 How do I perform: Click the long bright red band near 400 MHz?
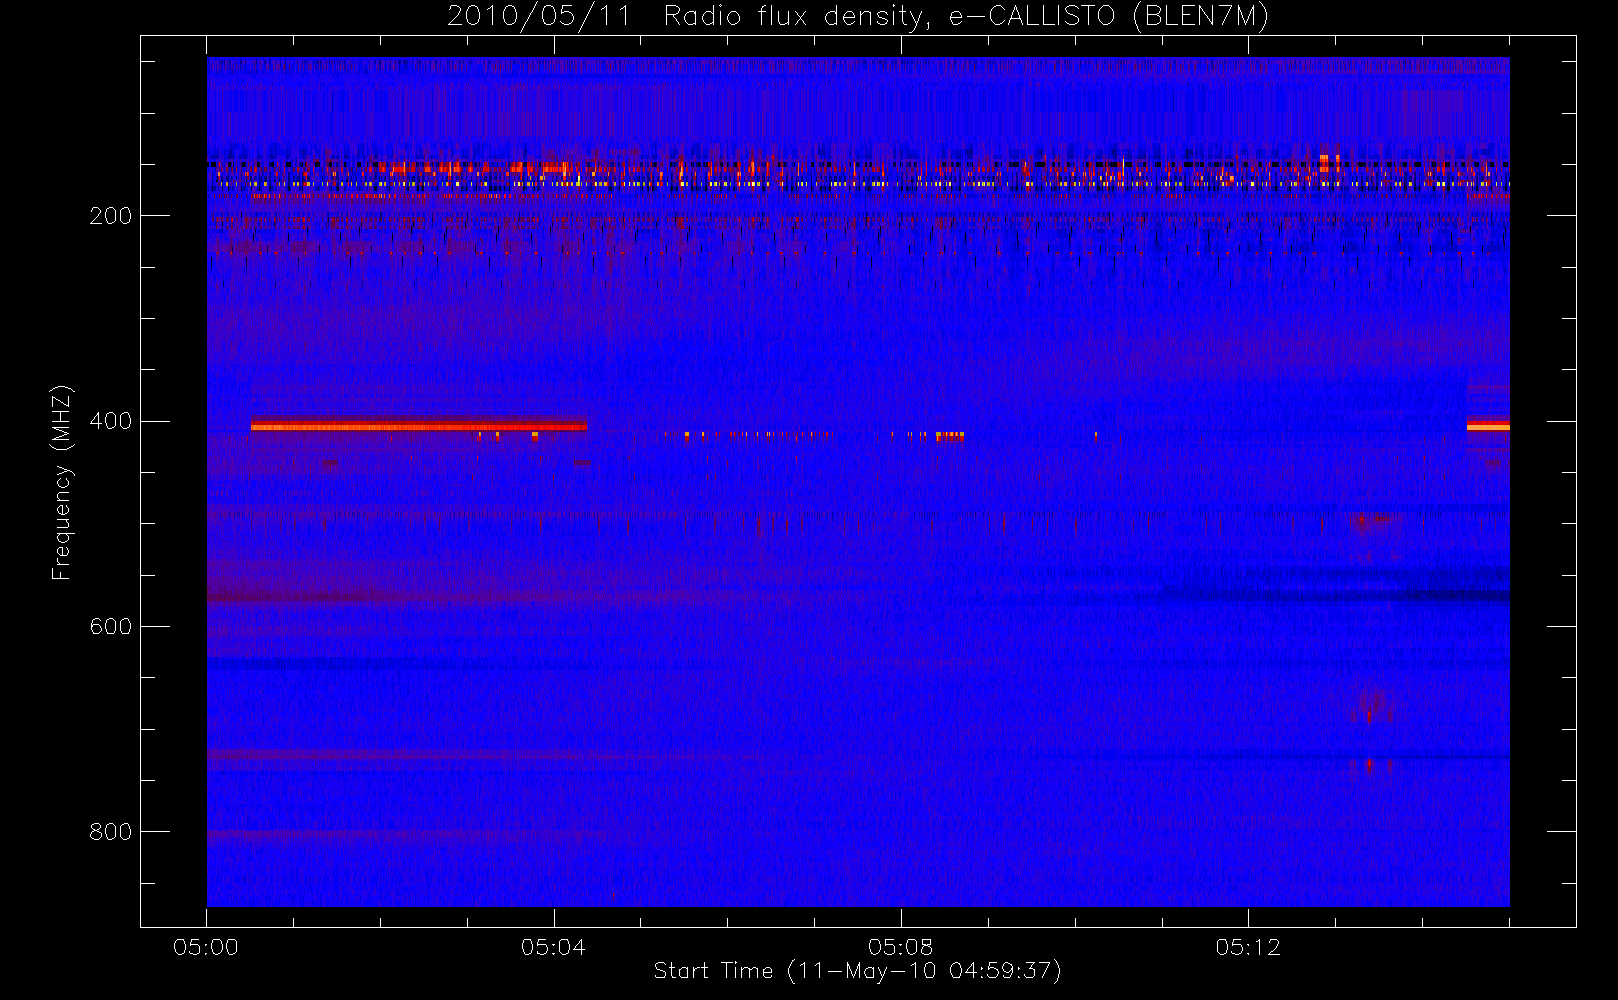point(419,427)
